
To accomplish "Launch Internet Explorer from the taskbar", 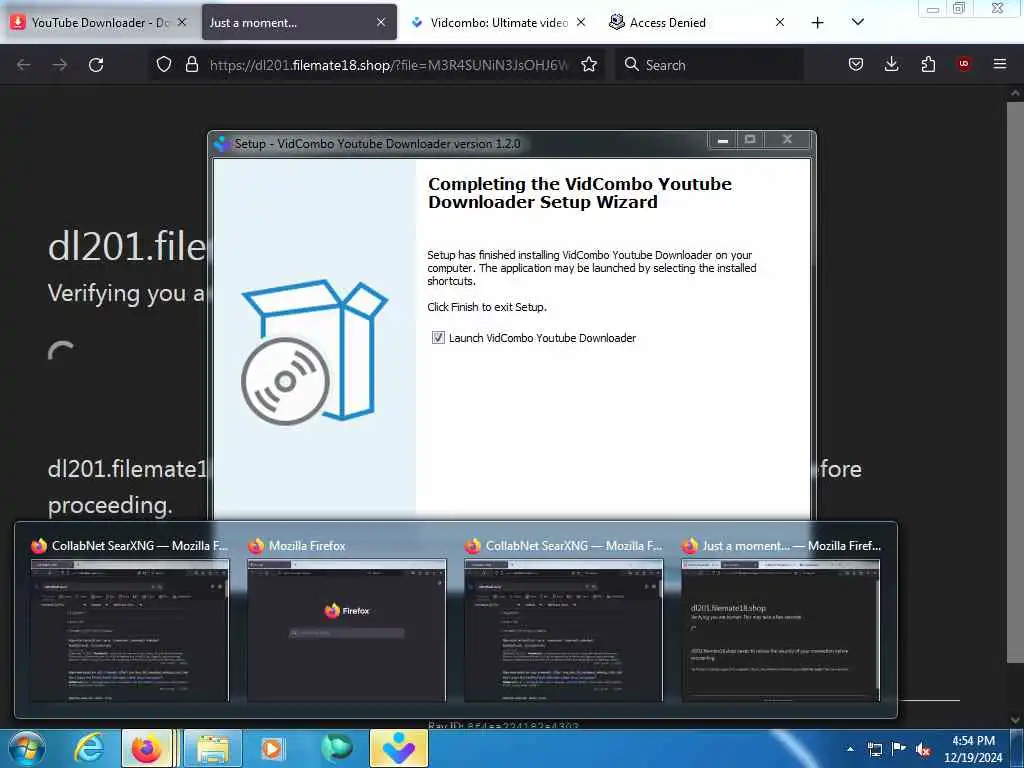I will coord(88,748).
